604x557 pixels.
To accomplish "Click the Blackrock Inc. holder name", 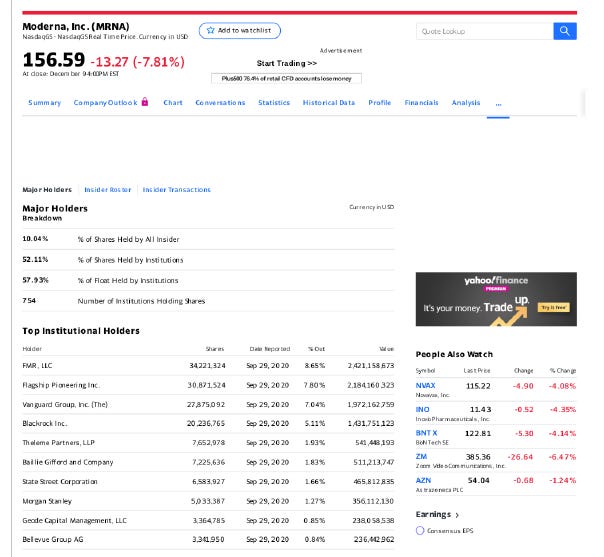I will (x=45, y=423).
